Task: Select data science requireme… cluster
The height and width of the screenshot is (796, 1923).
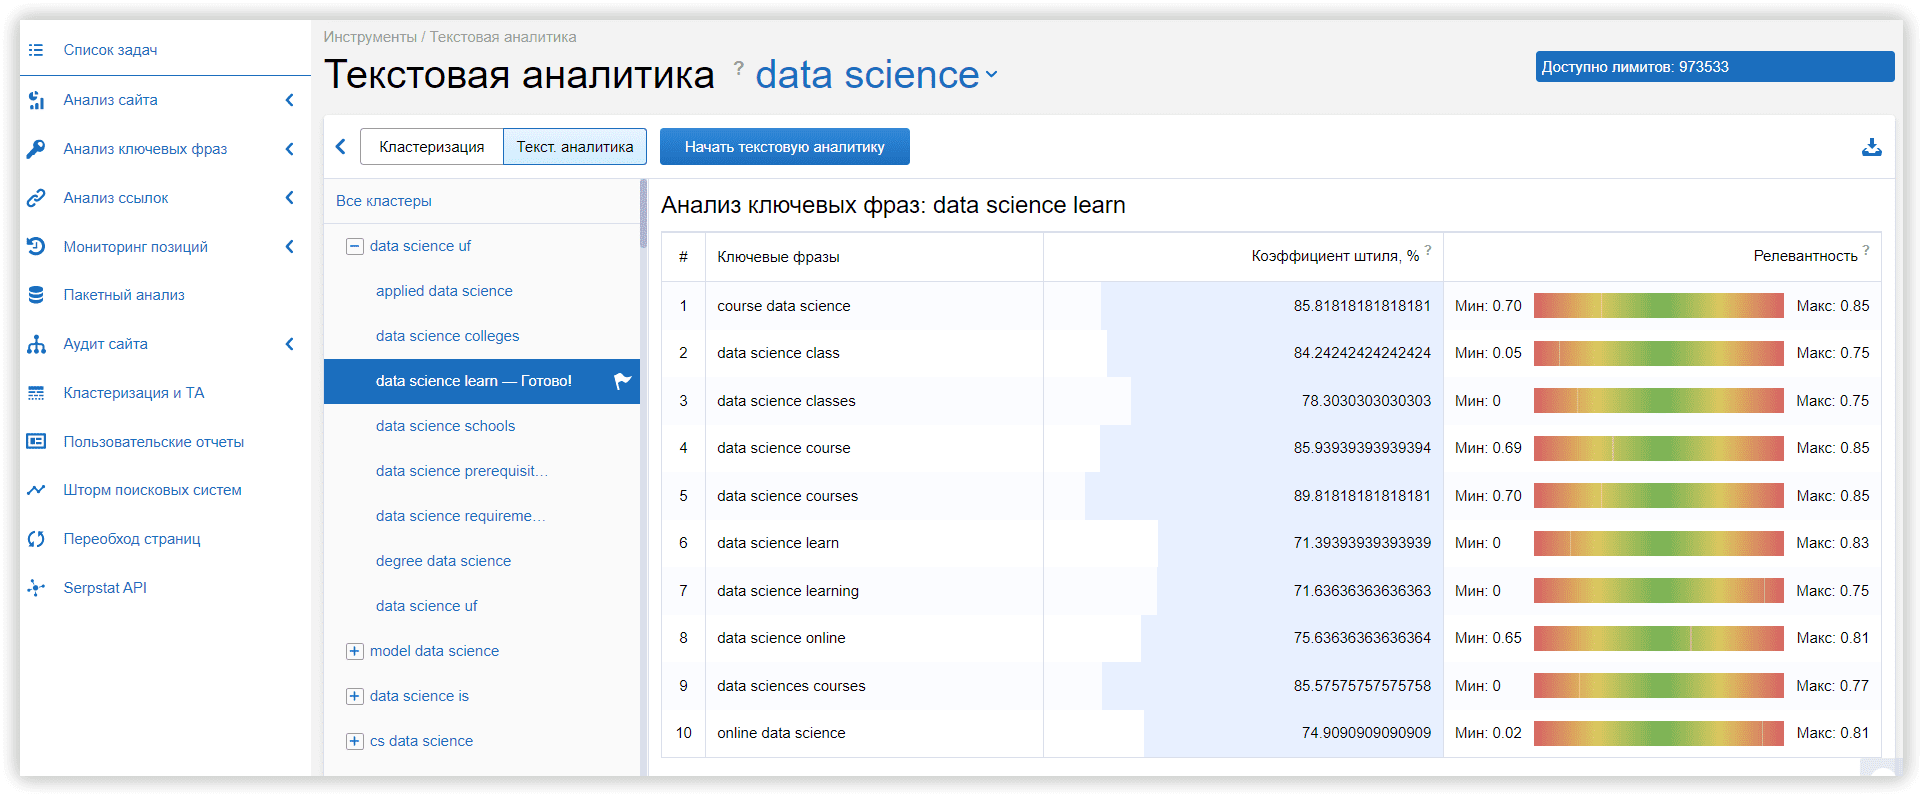Action: pyautogui.click(x=461, y=516)
